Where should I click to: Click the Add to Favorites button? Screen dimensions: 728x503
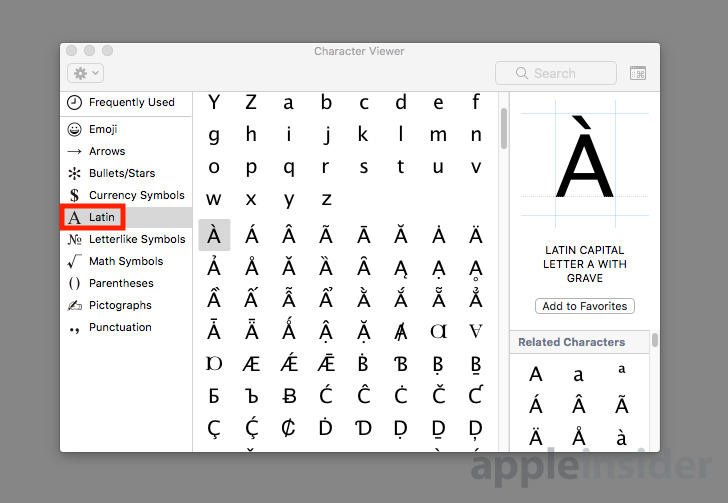pyautogui.click(x=585, y=306)
